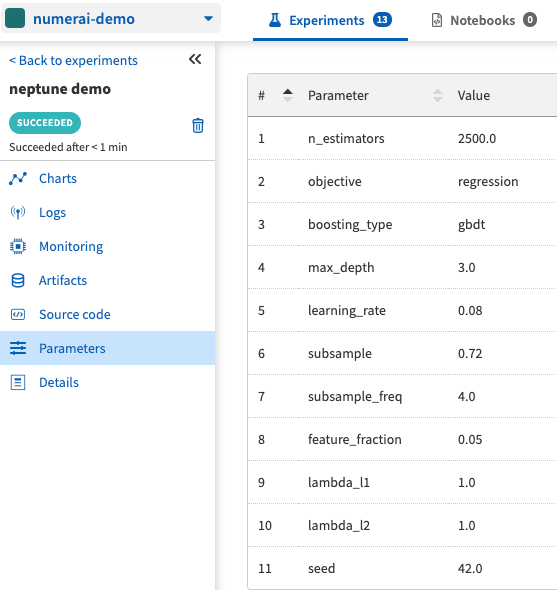Sort the table by # column

pos(288,95)
